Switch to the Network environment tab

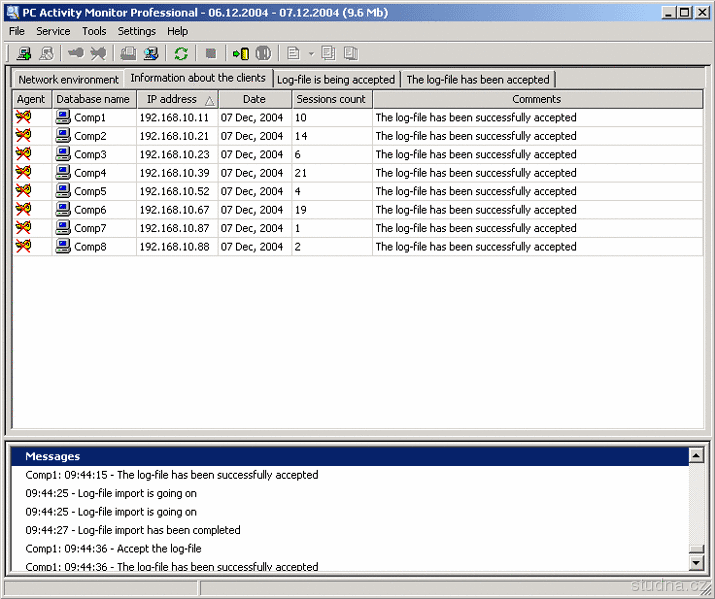(68, 80)
